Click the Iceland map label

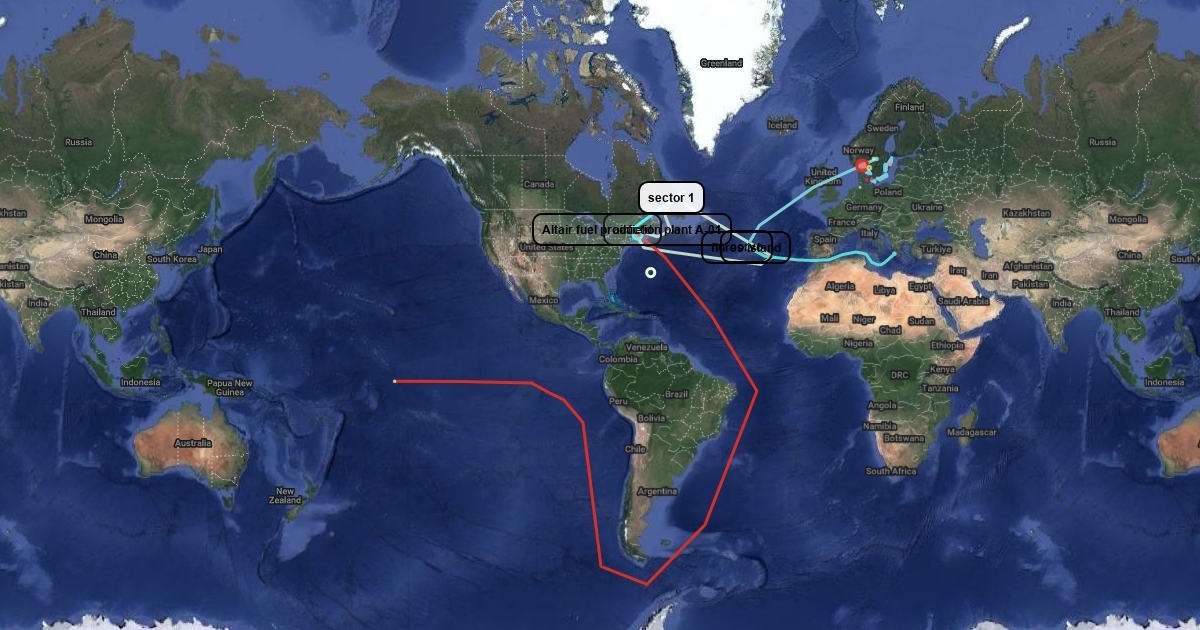click(x=782, y=125)
